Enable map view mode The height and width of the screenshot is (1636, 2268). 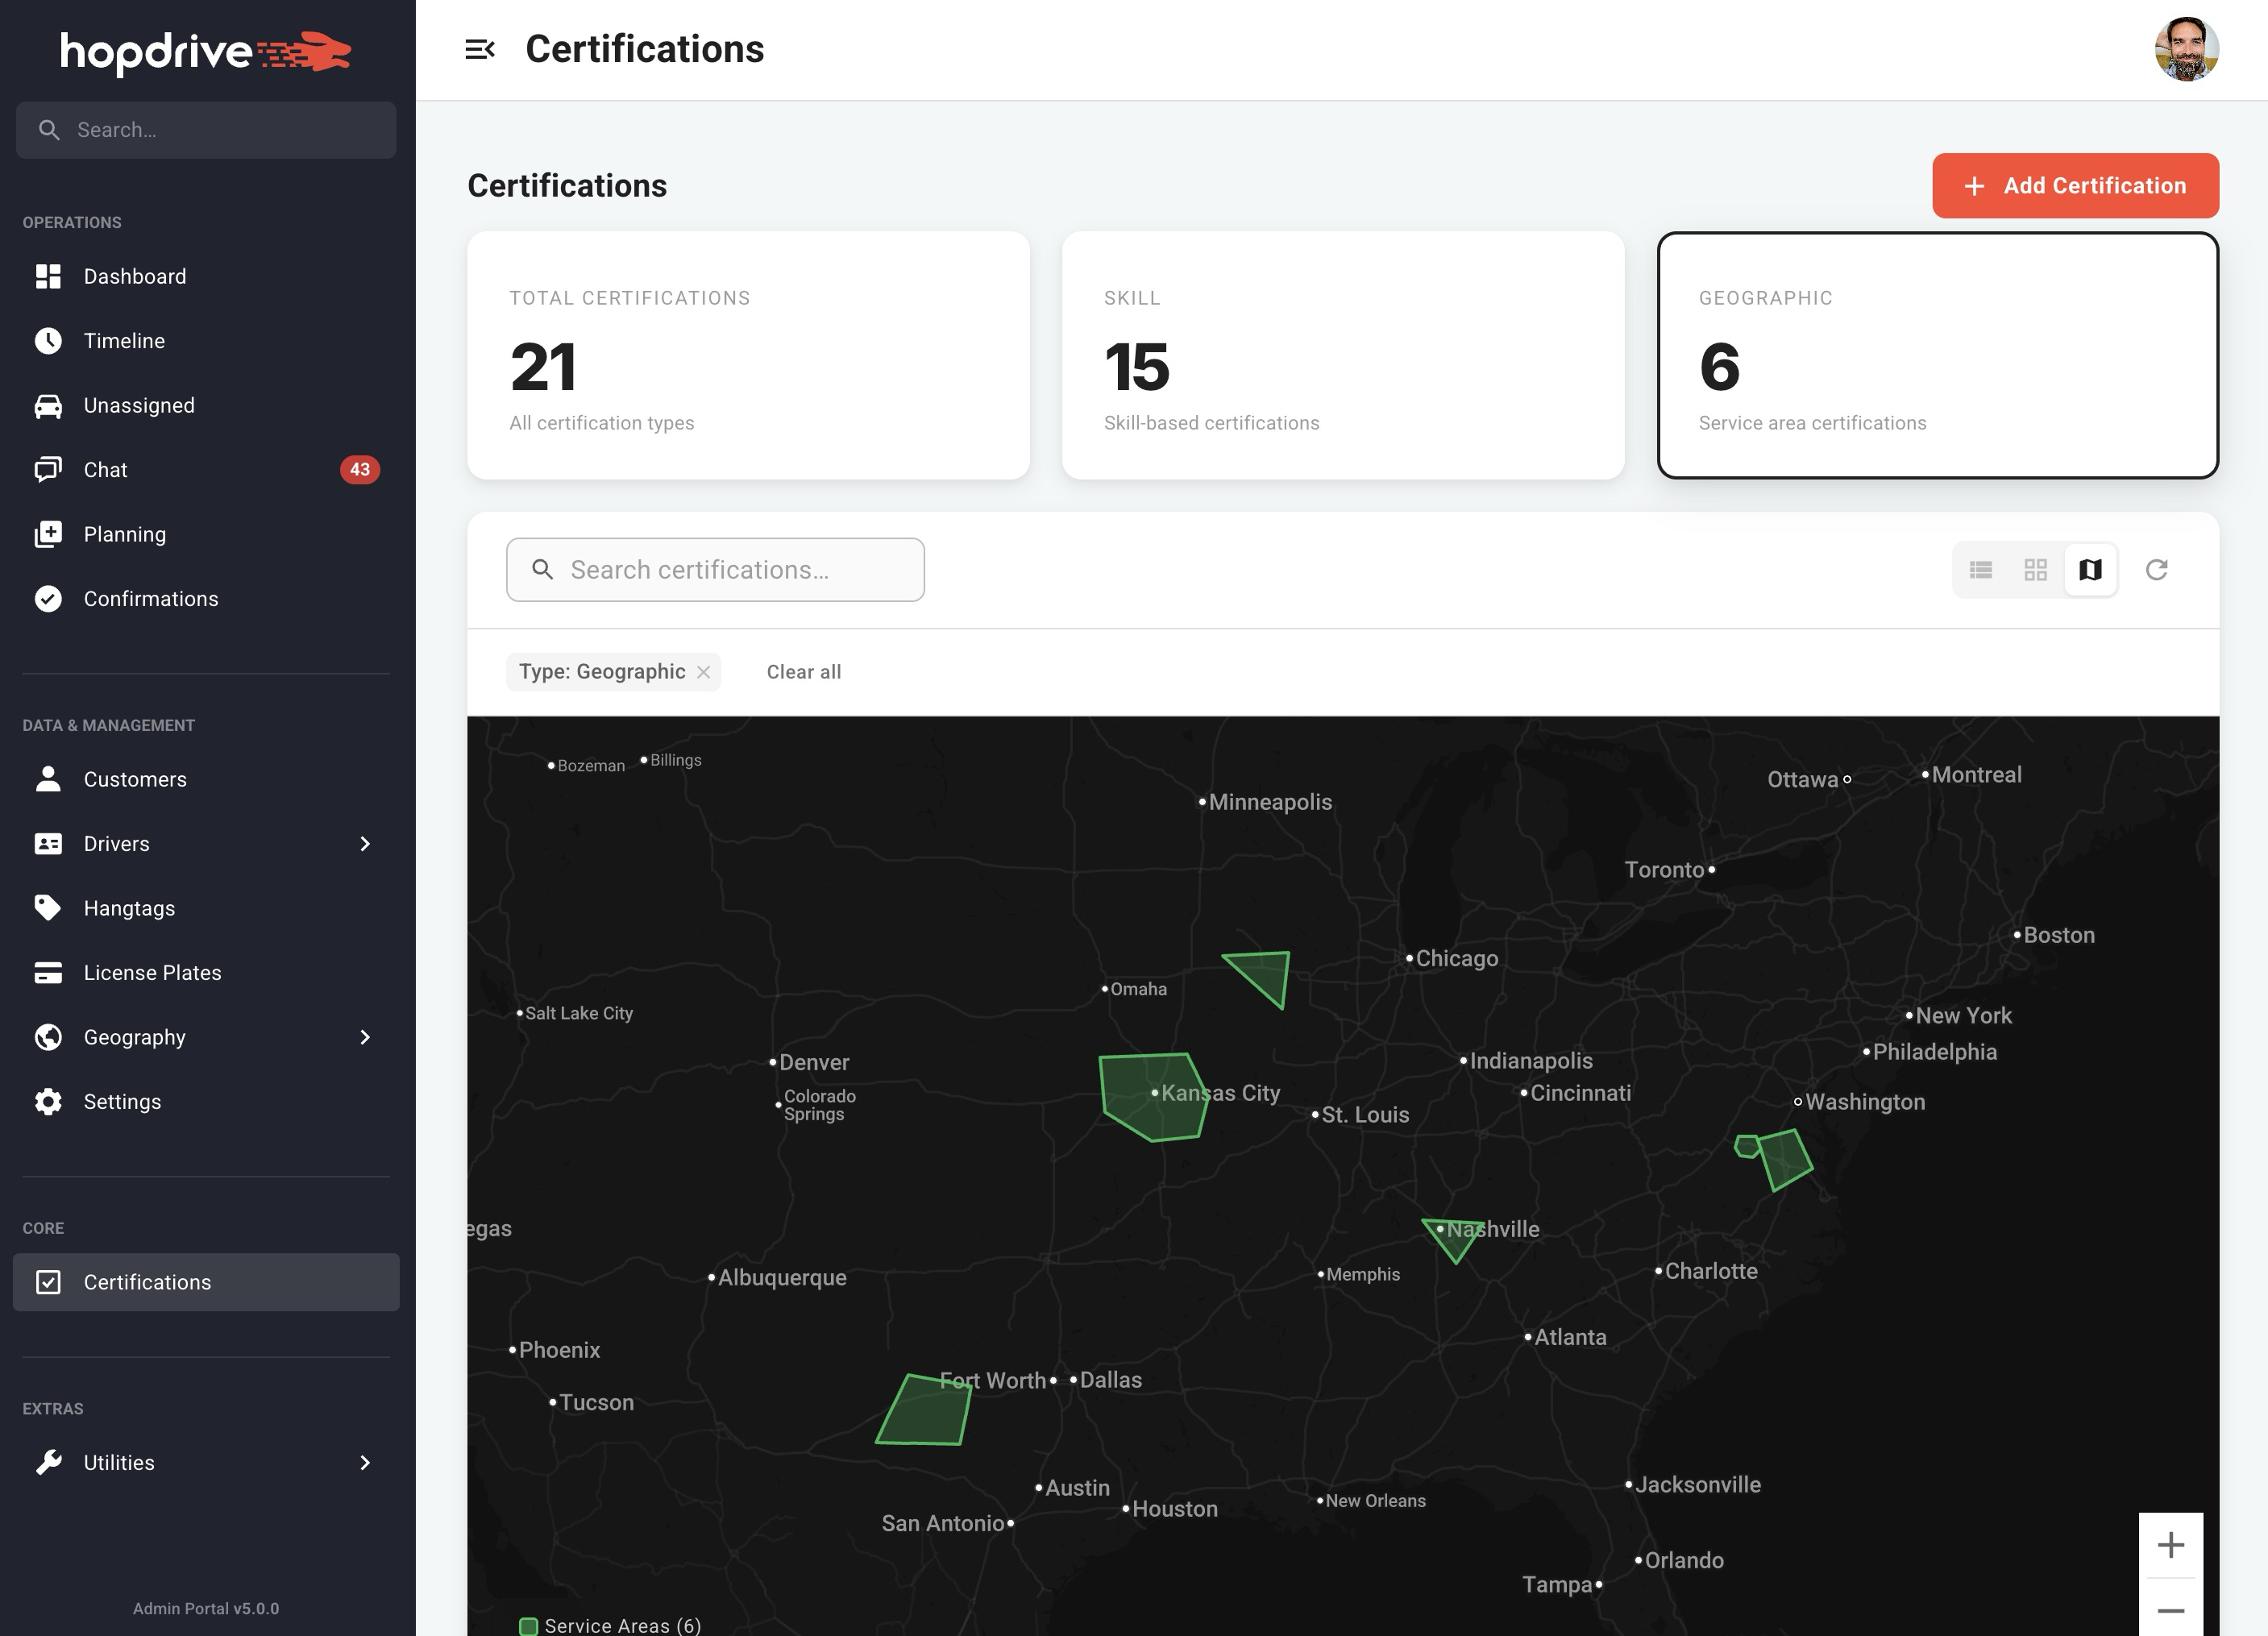click(x=2089, y=569)
